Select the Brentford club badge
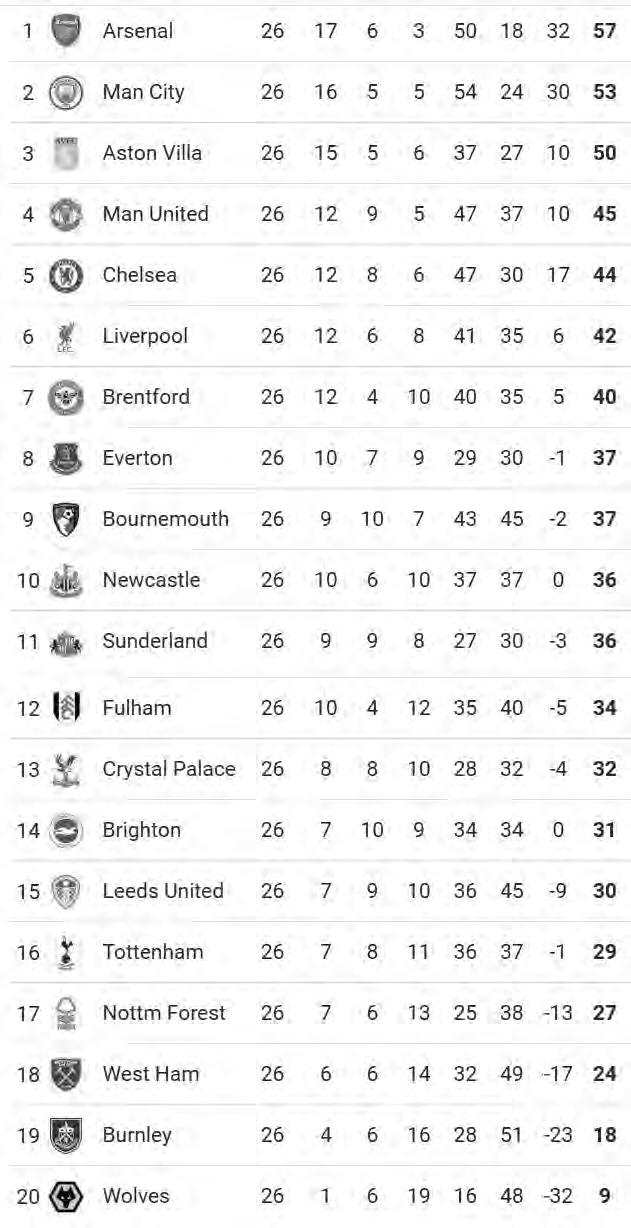The width and height of the screenshot is (631, 1228). [66, 397]
